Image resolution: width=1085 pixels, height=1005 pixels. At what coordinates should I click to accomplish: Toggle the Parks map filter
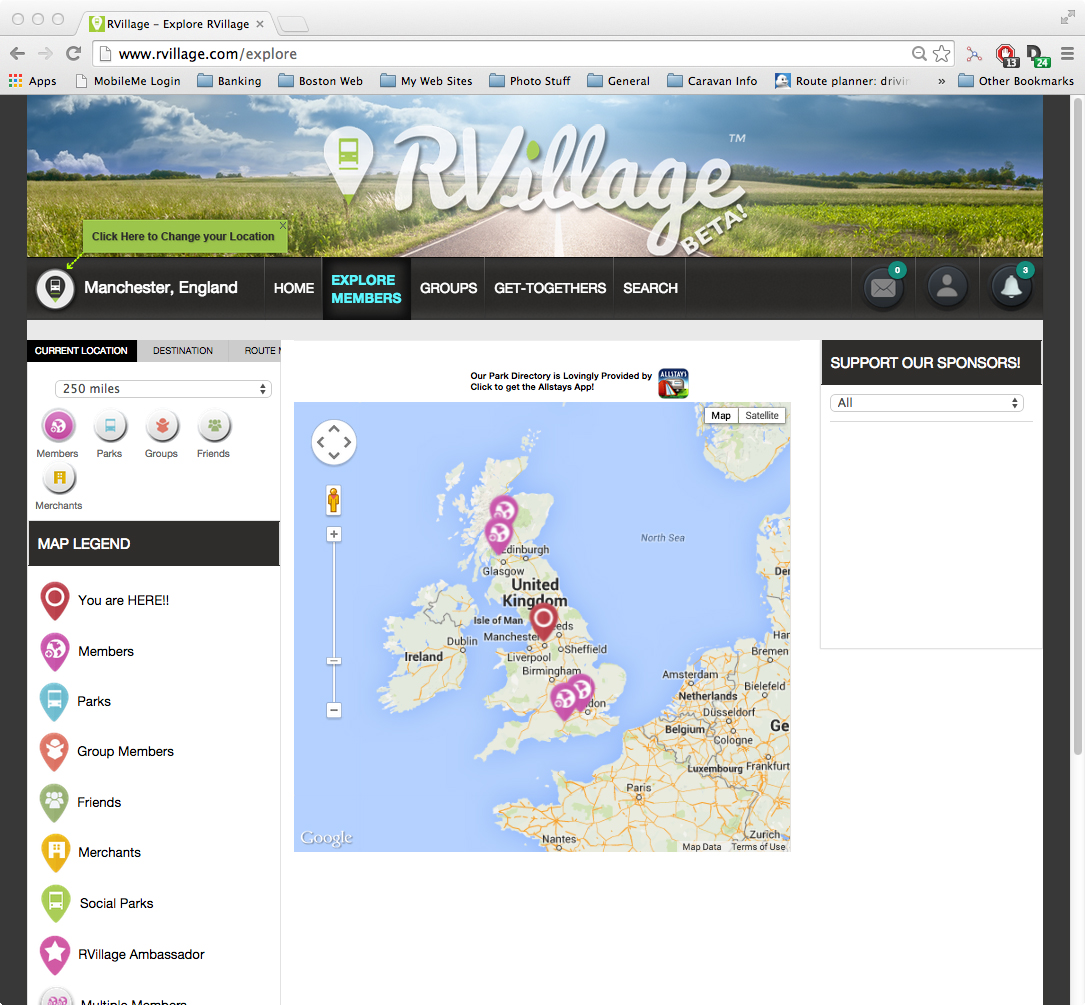(x=110, y=427)
